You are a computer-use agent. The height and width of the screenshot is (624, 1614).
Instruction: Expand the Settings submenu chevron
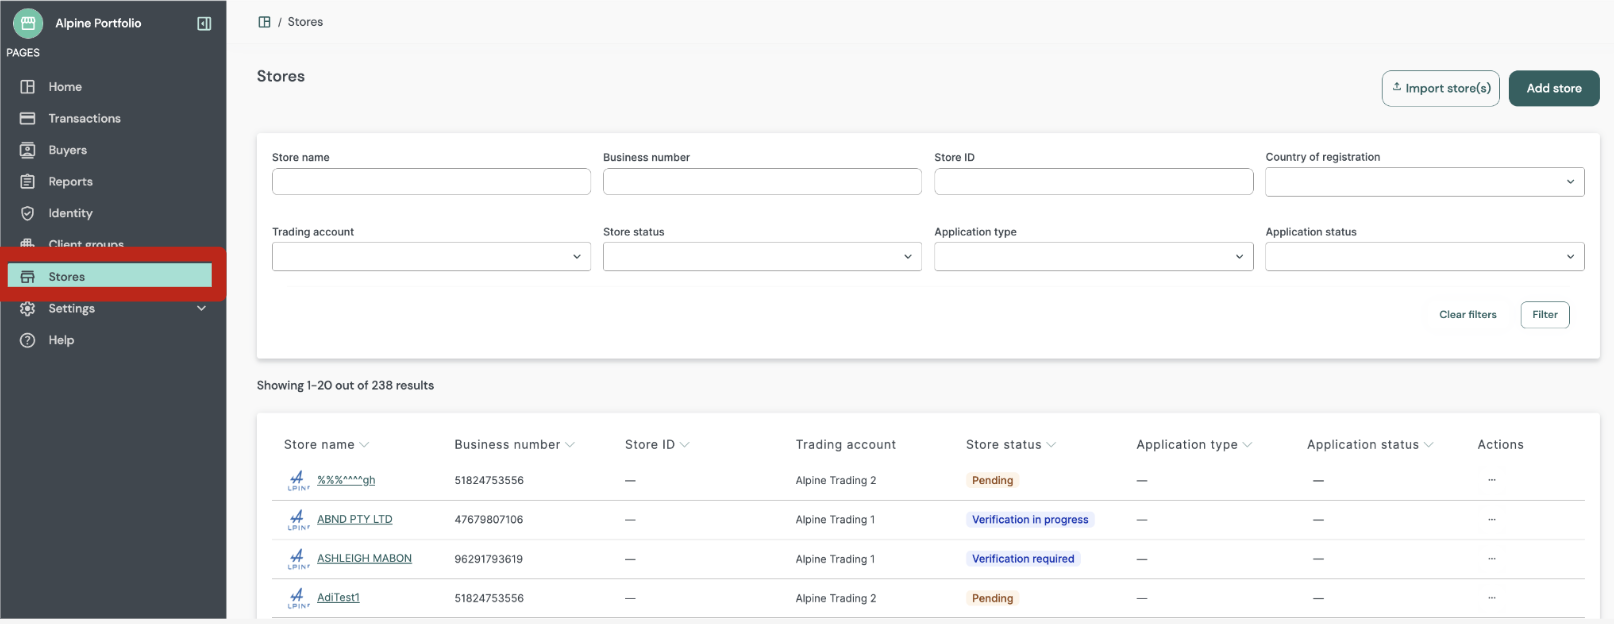click(201, 309)
